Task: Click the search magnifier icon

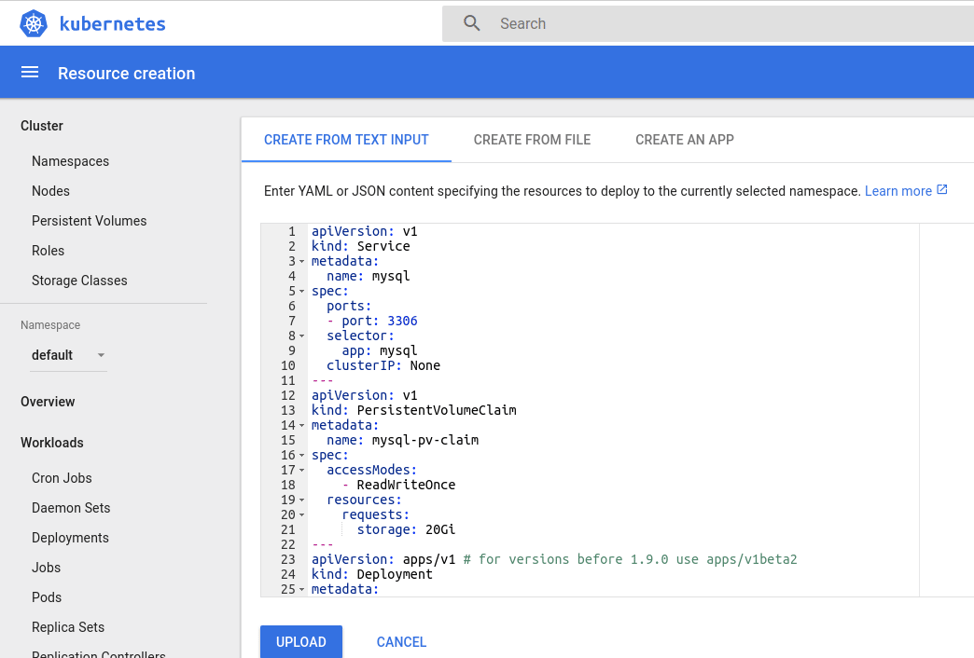Action: point(470,22)
